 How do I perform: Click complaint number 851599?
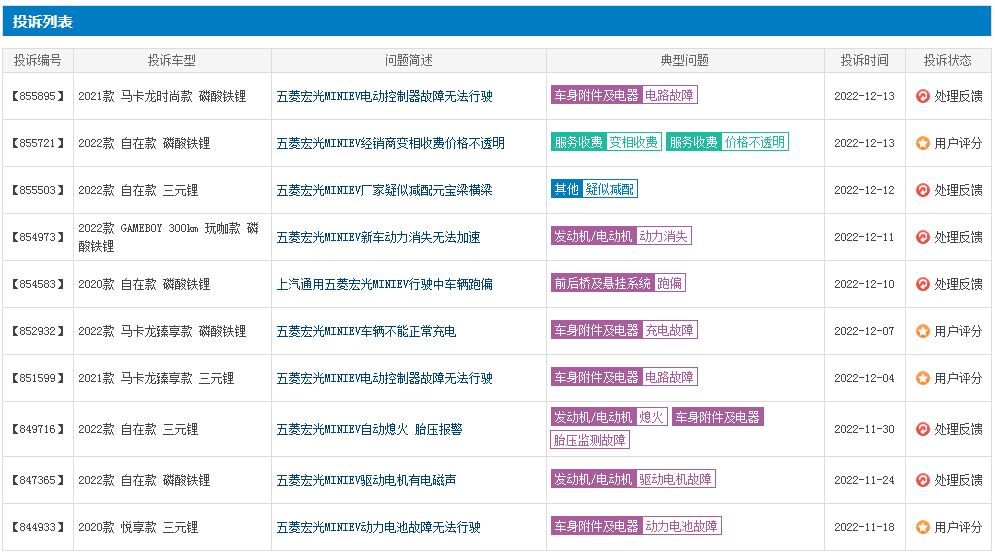[x=38, y=378]
